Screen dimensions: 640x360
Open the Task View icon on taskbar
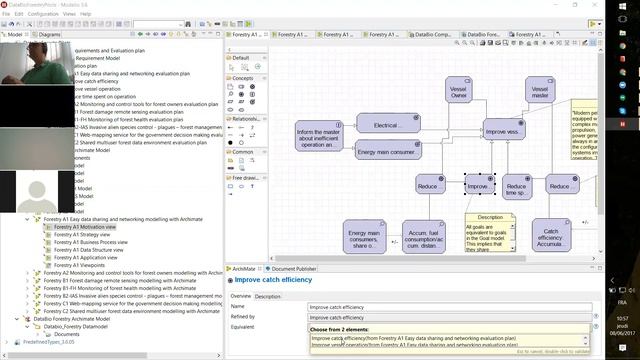(x=622, y=19)
